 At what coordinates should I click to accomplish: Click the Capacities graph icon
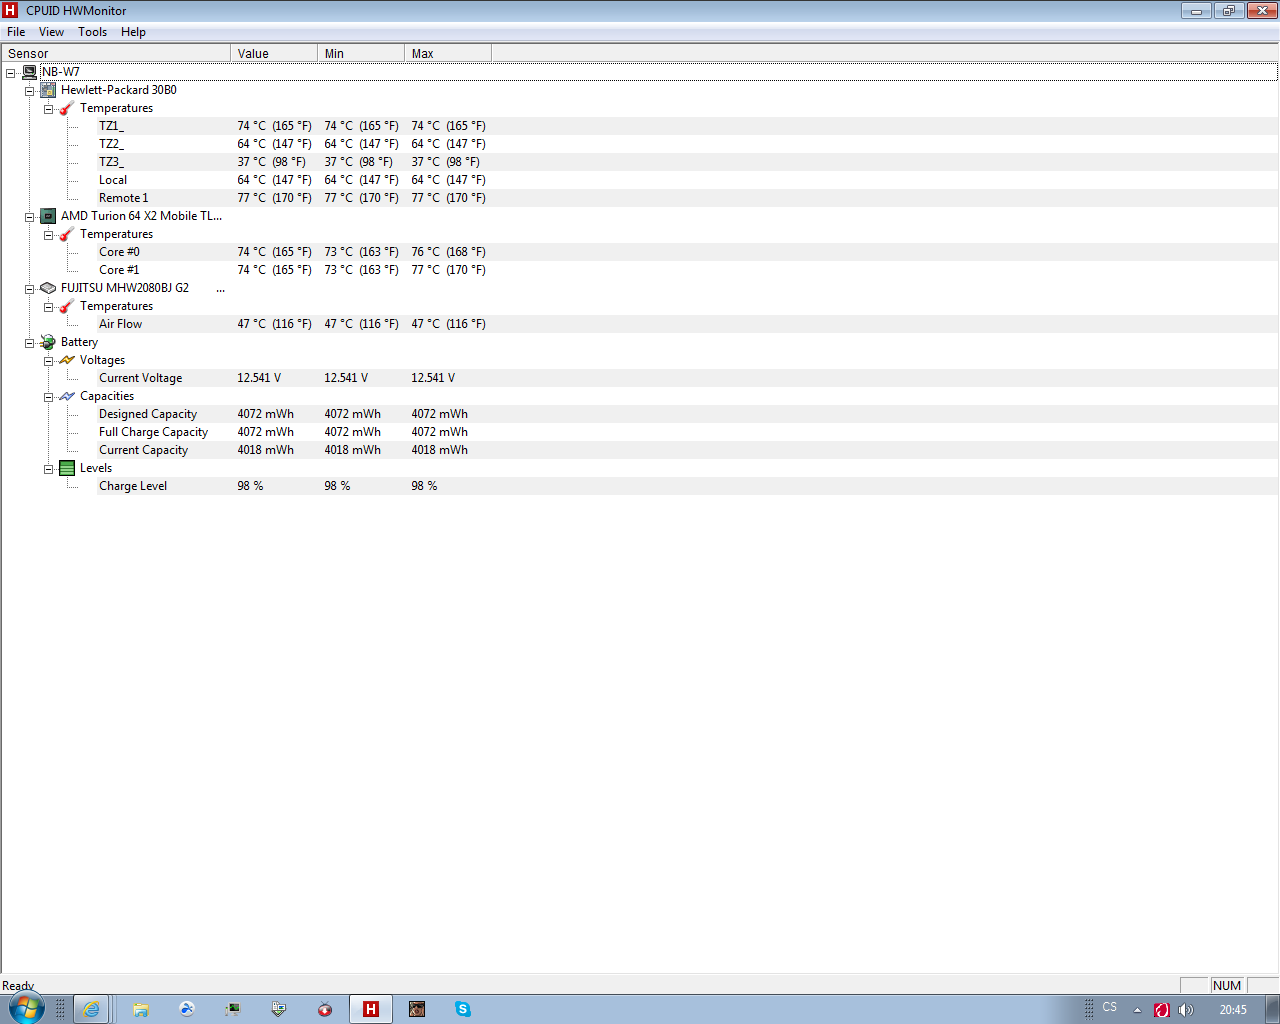(67, 396)
